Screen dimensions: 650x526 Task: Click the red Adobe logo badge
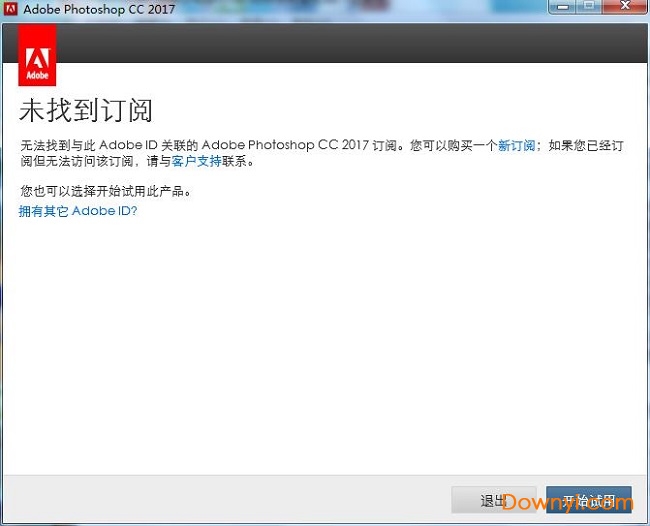point(37,57)
